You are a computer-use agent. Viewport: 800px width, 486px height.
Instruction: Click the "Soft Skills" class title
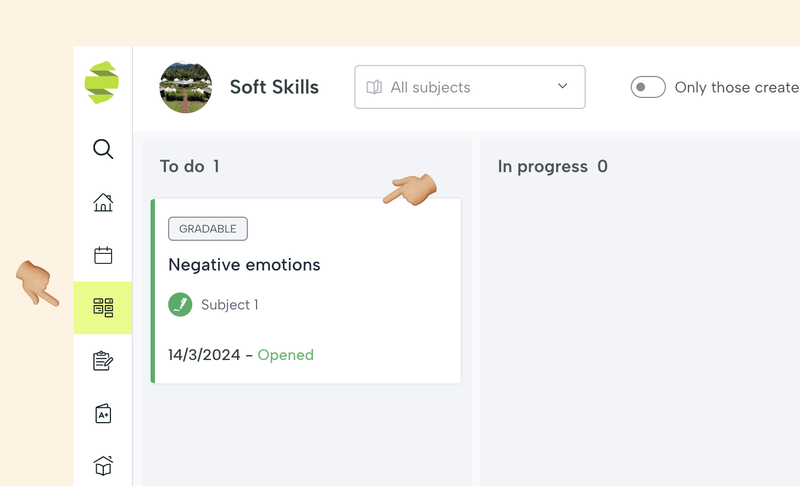(x=274, y=88)
